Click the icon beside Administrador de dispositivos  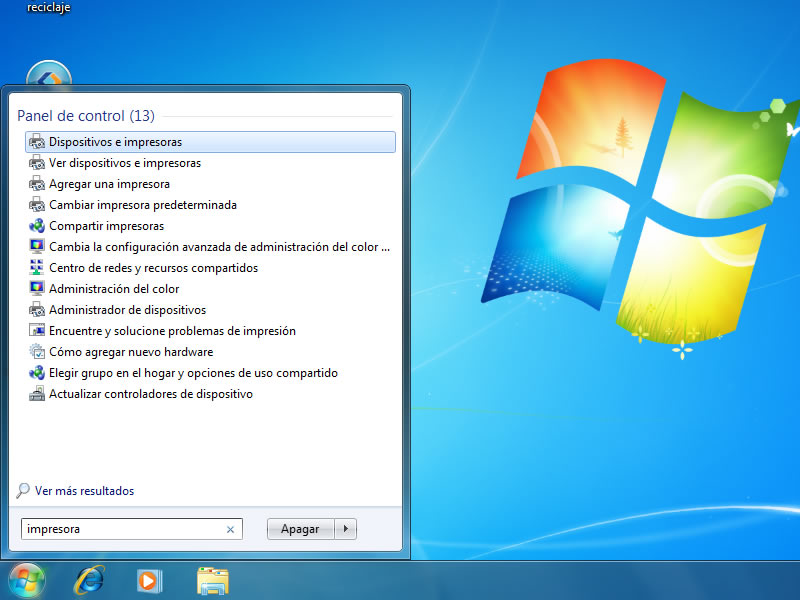(x=37, y=309)
